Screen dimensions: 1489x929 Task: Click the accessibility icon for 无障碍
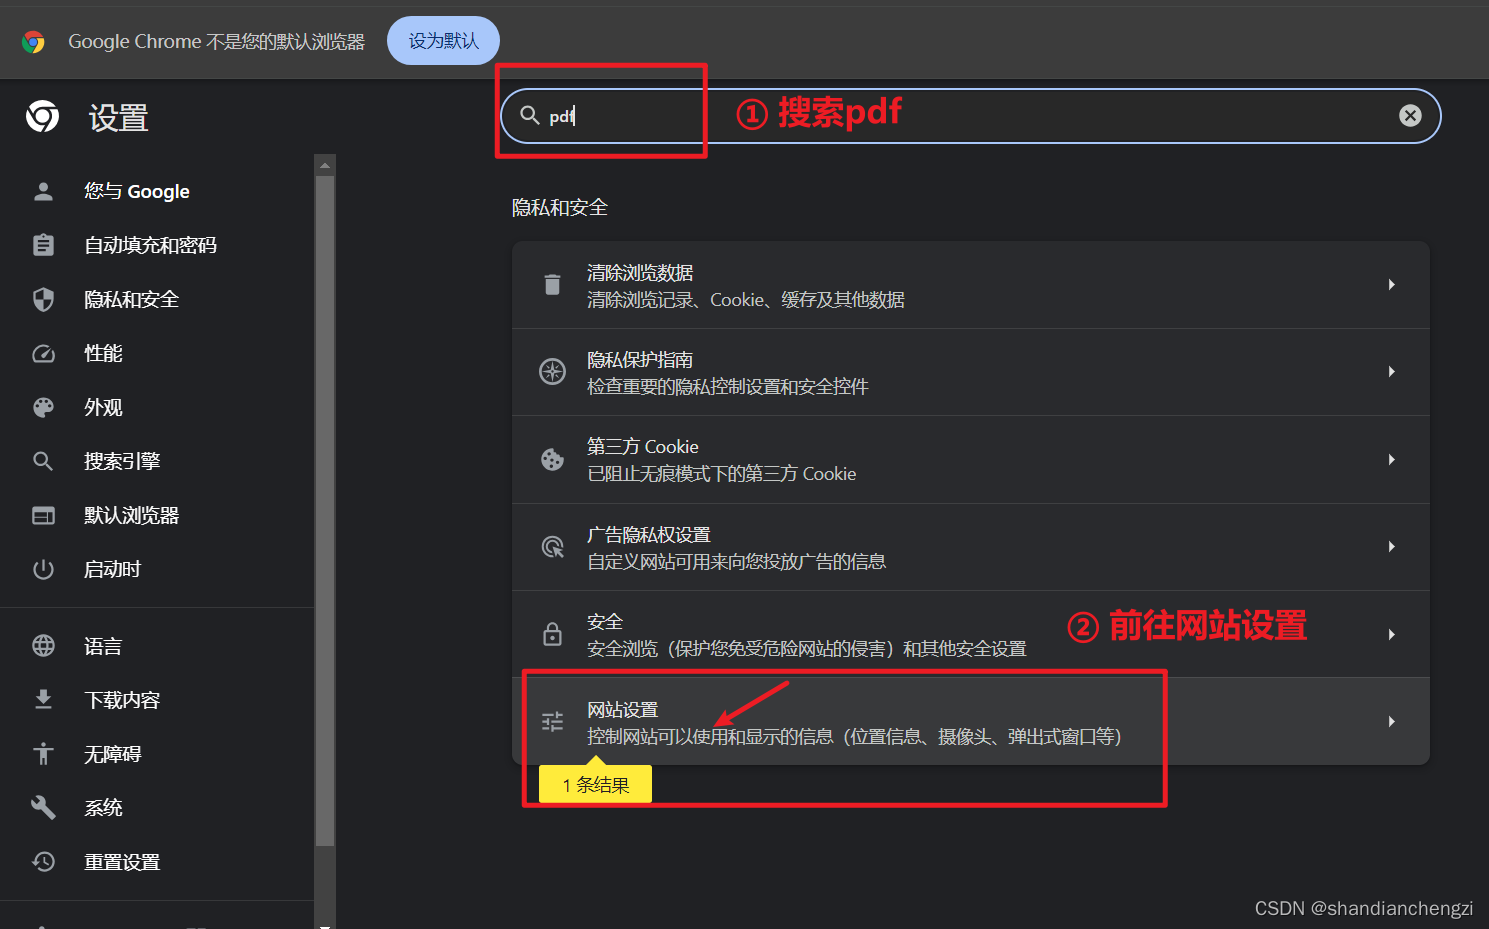pyautogui.click(x=43, y=754)
